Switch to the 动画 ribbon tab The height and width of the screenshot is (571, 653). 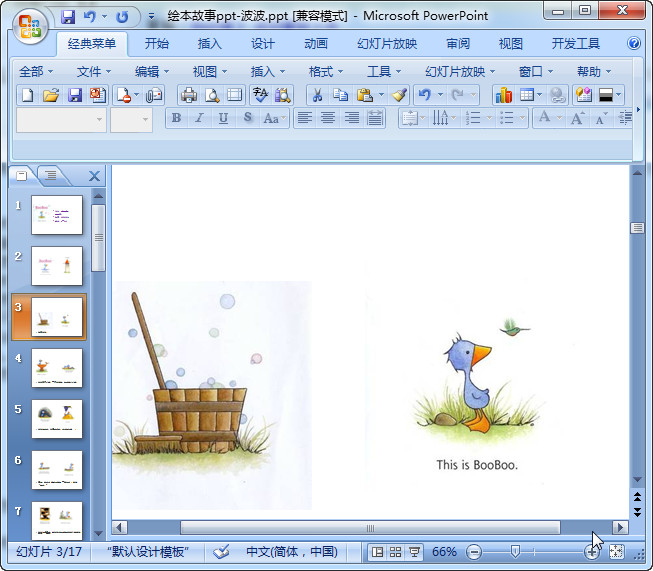pyautogui.click(x=316, y=44)
